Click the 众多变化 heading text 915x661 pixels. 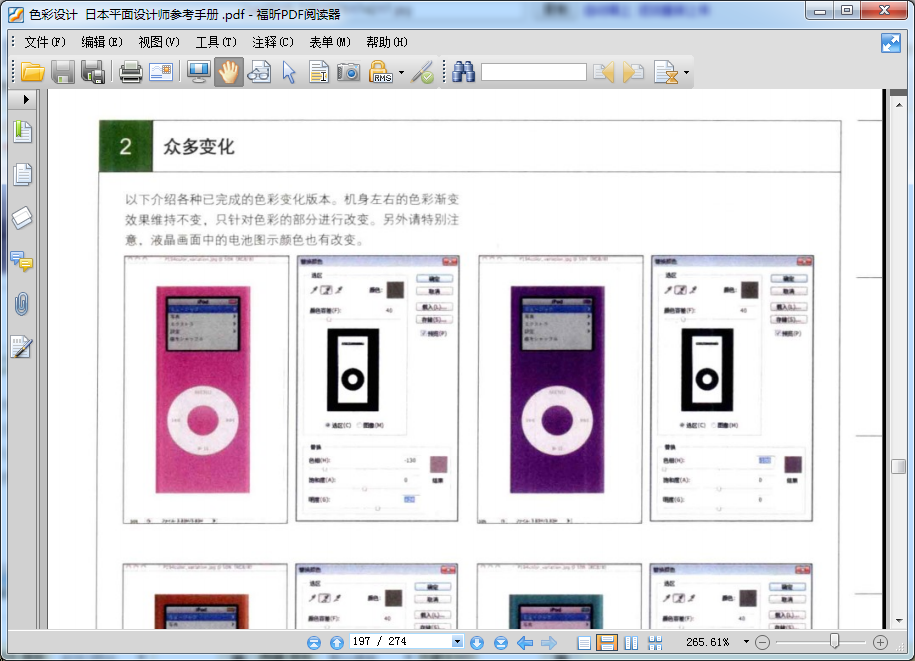click(199, 146)
